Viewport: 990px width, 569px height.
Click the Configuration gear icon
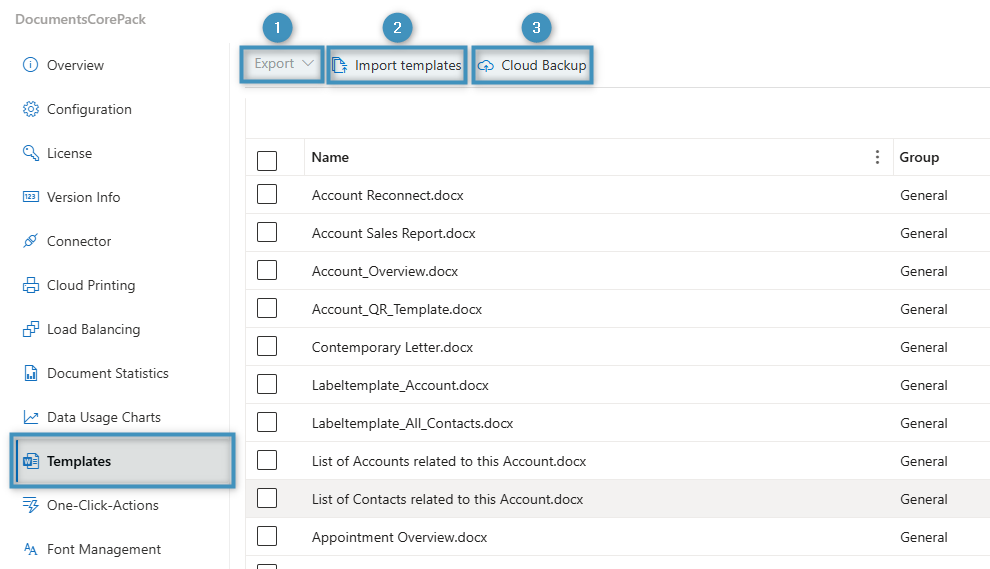(30, 109)
